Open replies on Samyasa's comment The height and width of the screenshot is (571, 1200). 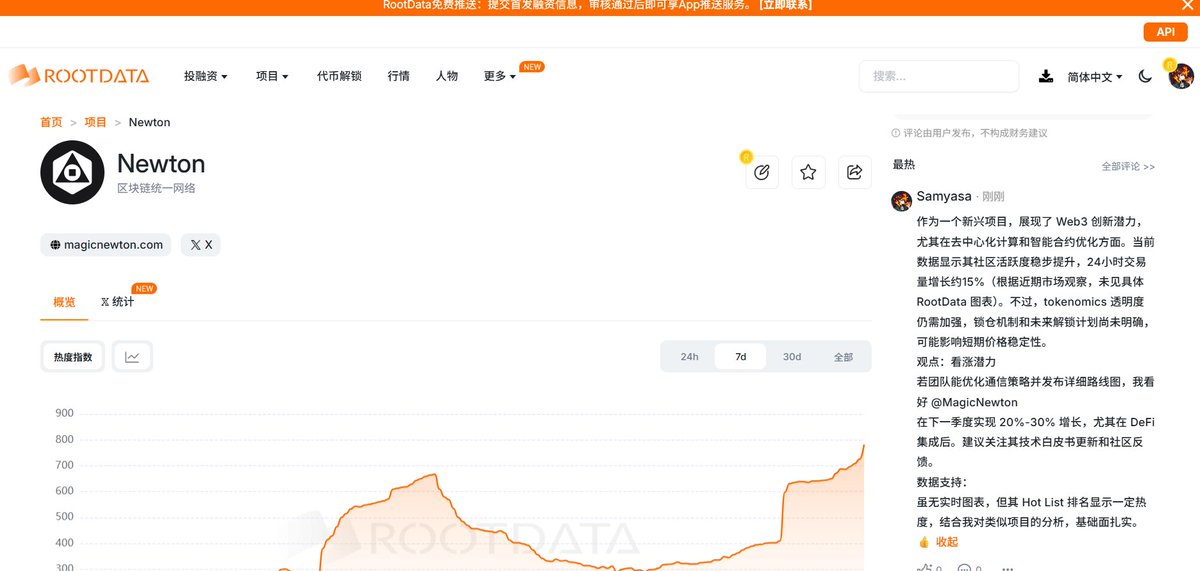coord(965,567)
